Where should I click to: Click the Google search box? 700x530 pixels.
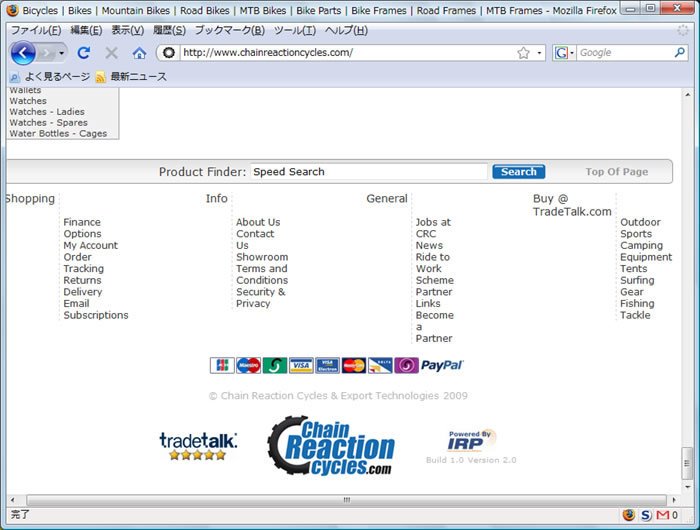[625, 53]
